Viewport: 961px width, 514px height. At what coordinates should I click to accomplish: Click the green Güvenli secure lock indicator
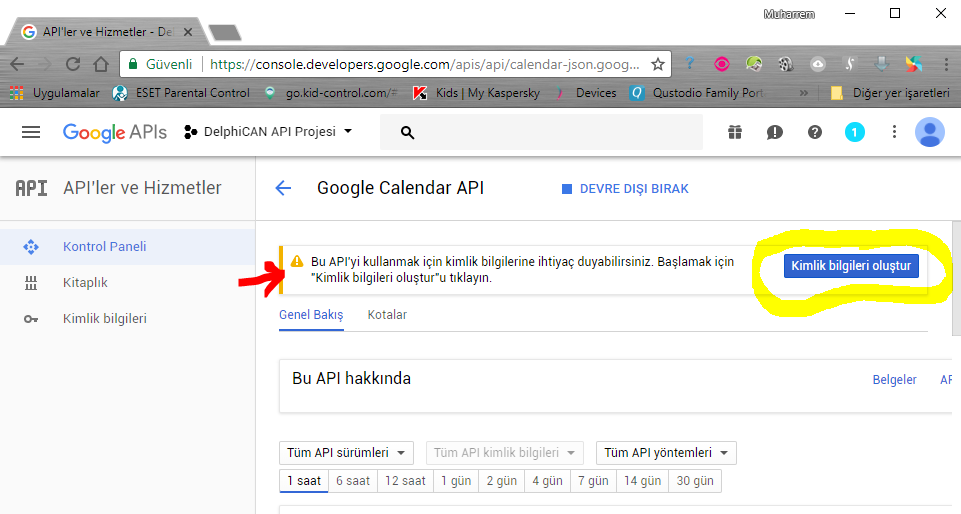[x=161, y=64]
